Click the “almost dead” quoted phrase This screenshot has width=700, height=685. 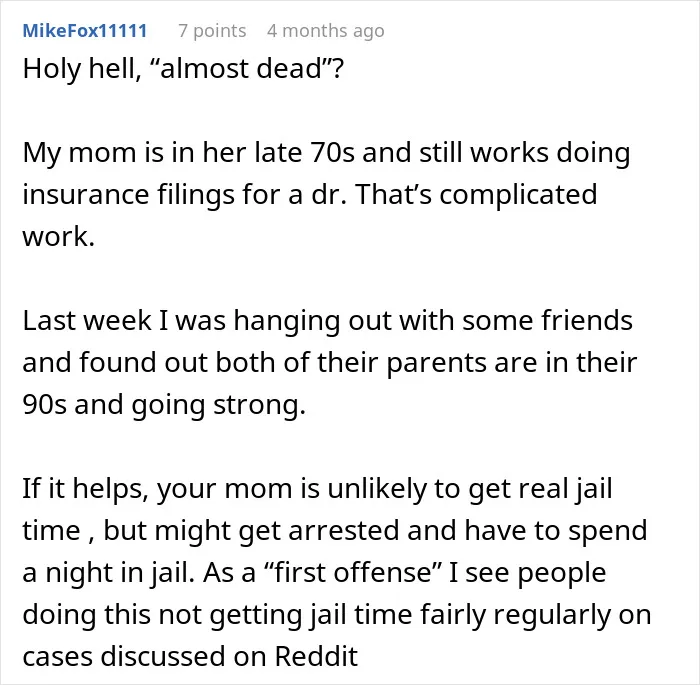pos(243,68)
